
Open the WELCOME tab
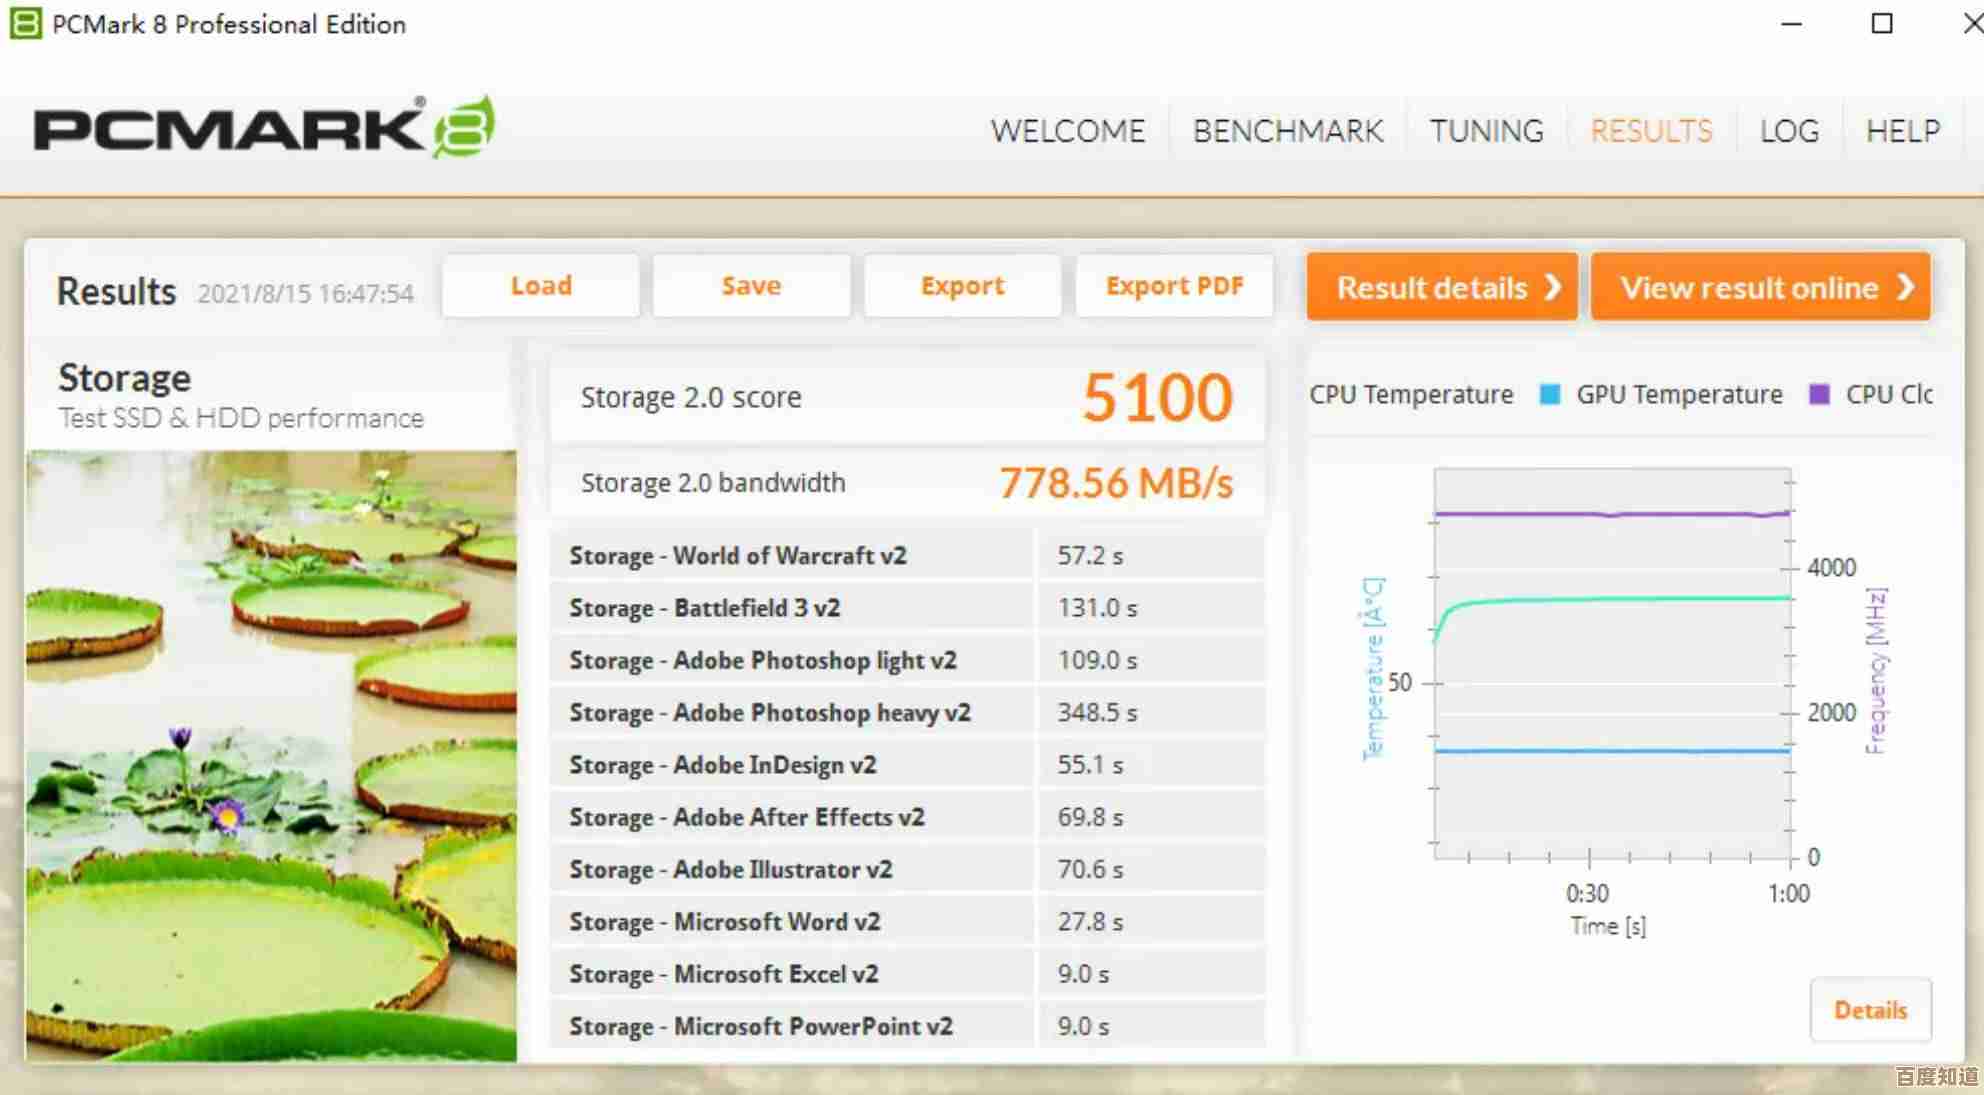[x=1067, y=131]
